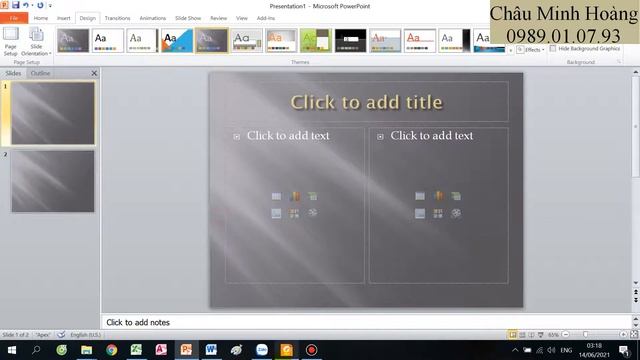Click the 65% zoom level button
This screenshot has width=640, height=360.
coord(553,335)
